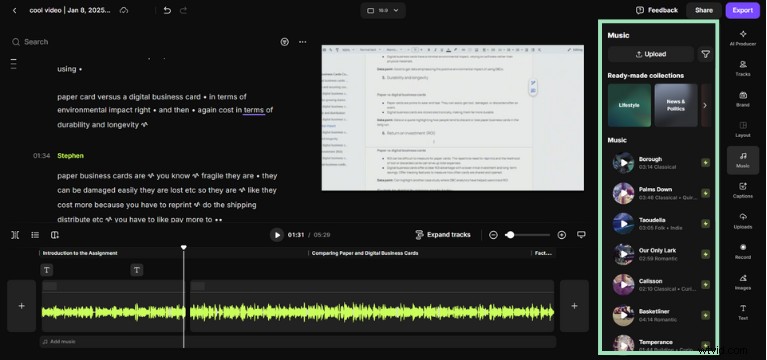767x360 pixels.
Task: Upload a music file
Action: pos(651,54)
